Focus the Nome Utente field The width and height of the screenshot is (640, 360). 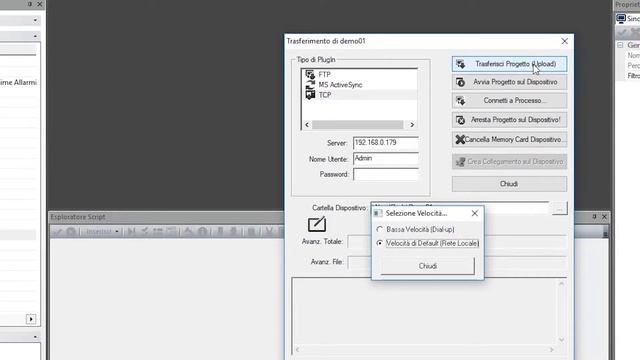pyautogui.click(x=386, y=158)
